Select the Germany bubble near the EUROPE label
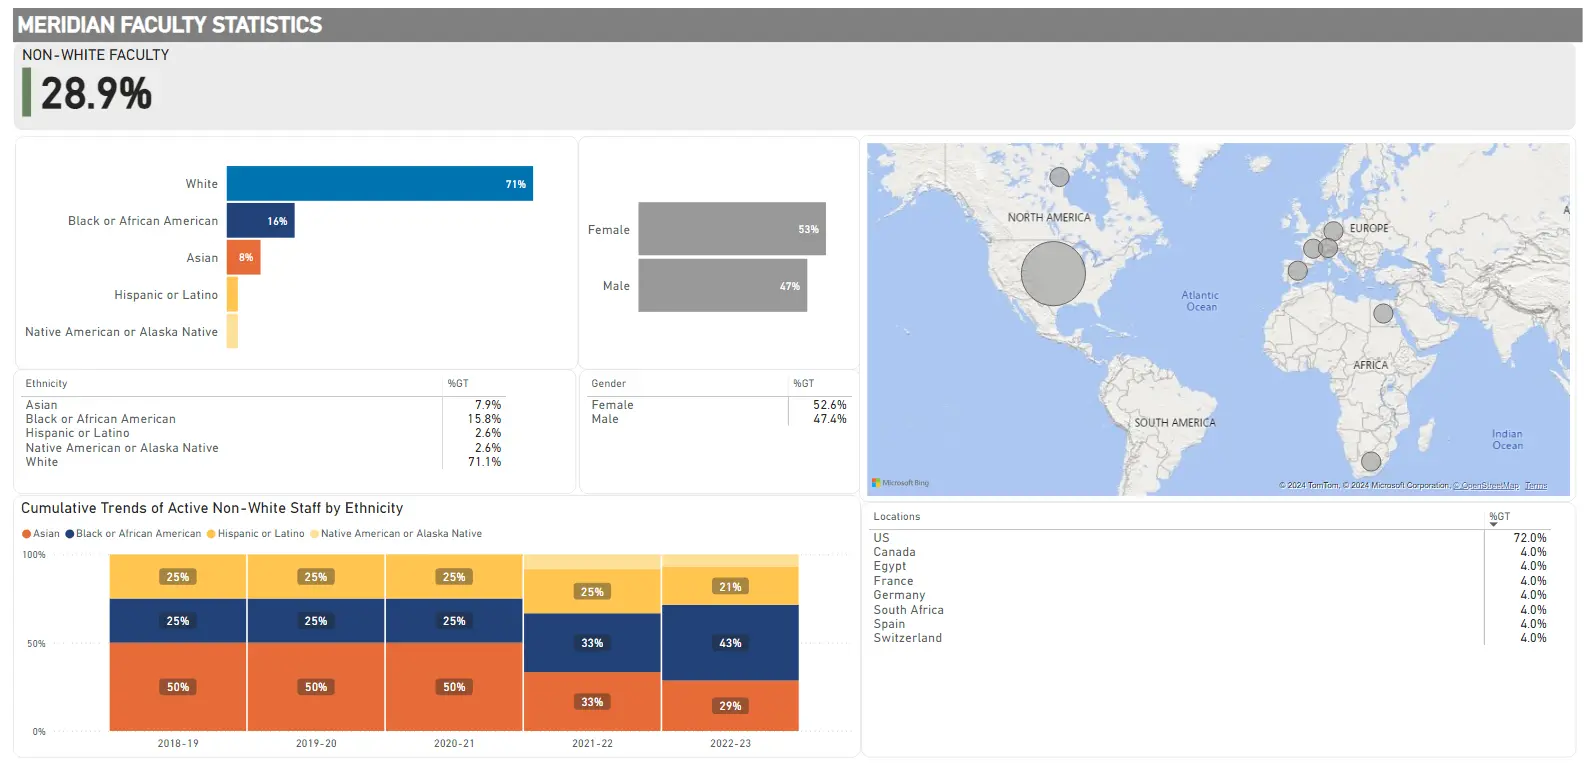The width and height of the screenshot is (1592, 763). pos(1333,231)
